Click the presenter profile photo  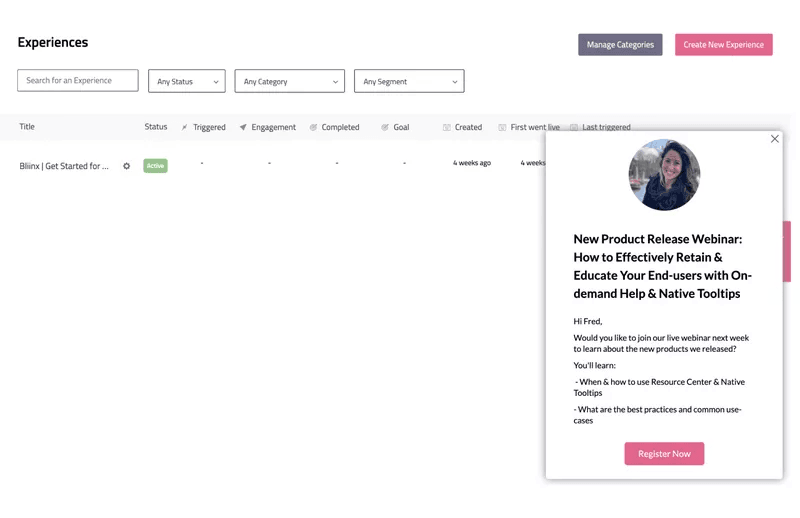664,175
